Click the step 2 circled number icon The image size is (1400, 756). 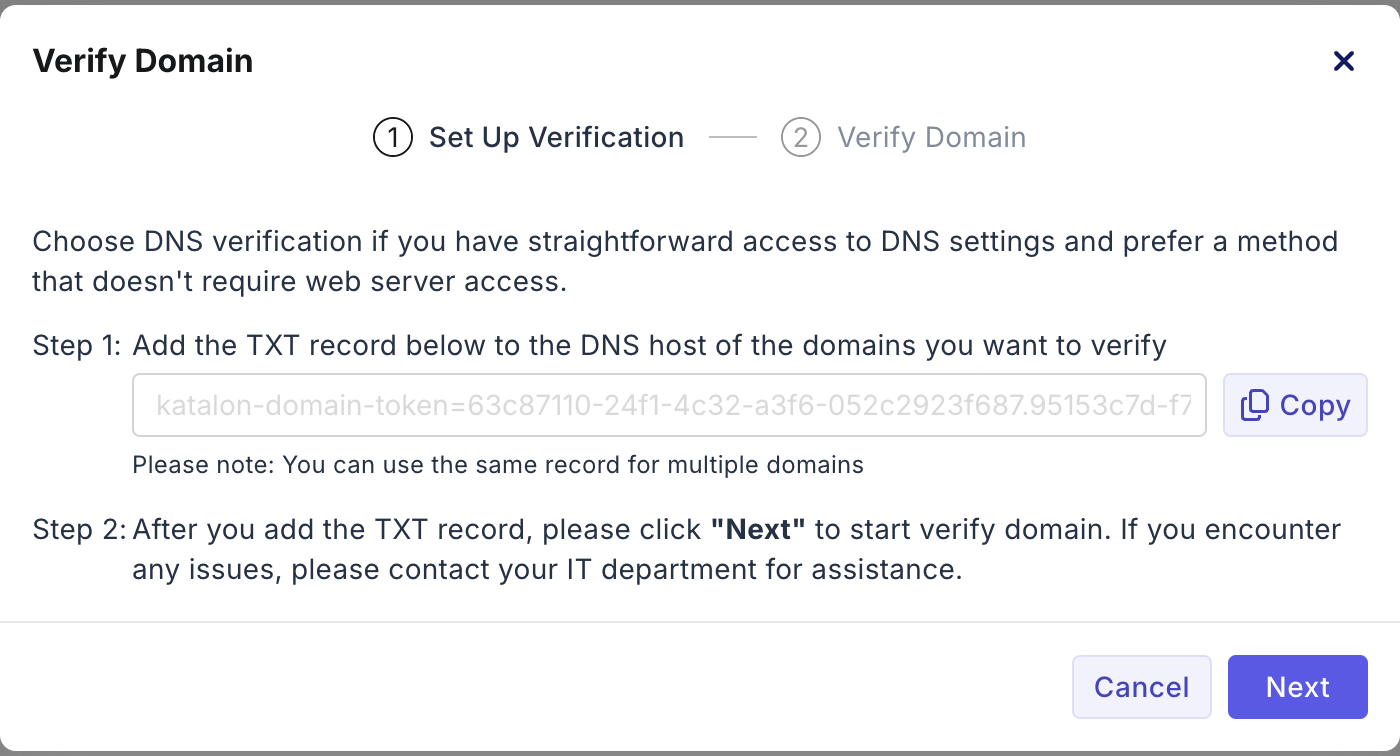801,137
